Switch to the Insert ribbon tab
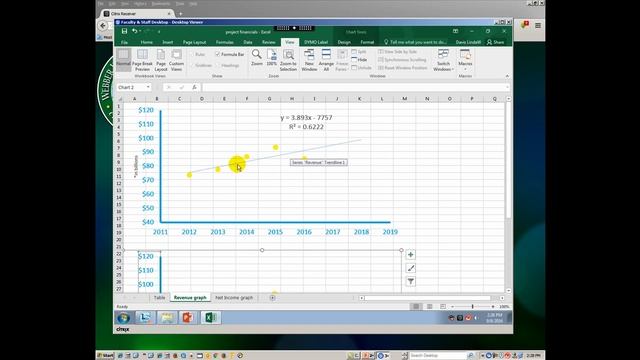The height and width of the screenshot is (360, 640). point(168,42)
